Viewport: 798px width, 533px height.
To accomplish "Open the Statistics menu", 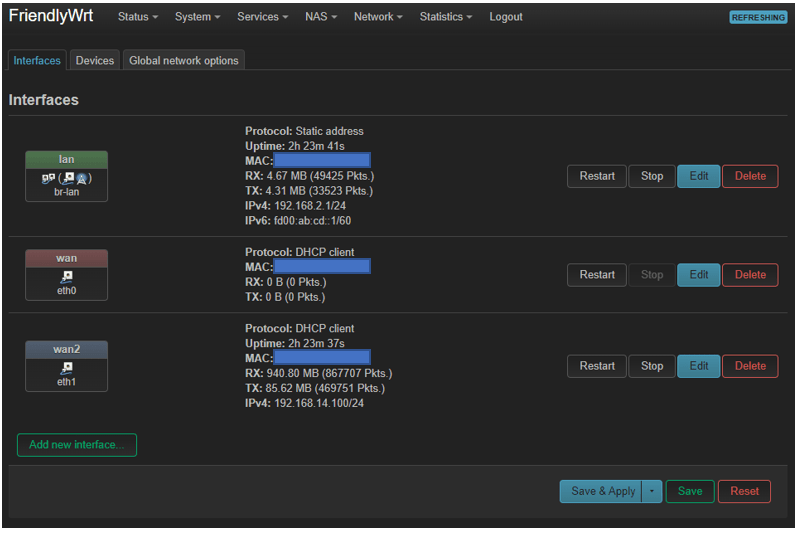I will [x=446, y=17].
